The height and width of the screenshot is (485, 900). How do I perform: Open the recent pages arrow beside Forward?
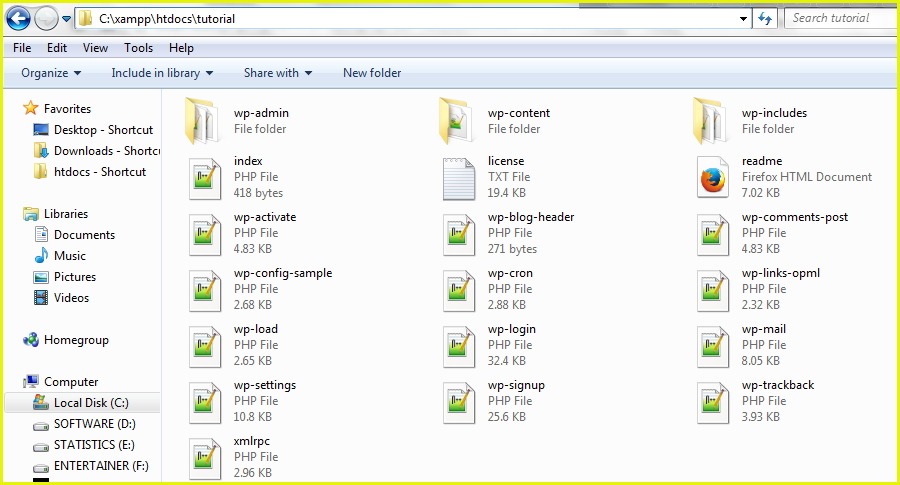coord(67,19)
